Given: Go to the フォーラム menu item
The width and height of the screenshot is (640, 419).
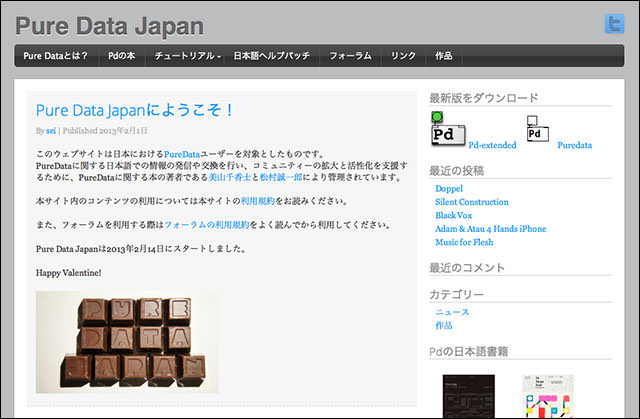Looking at the screenshot, I should click(350, 56).
